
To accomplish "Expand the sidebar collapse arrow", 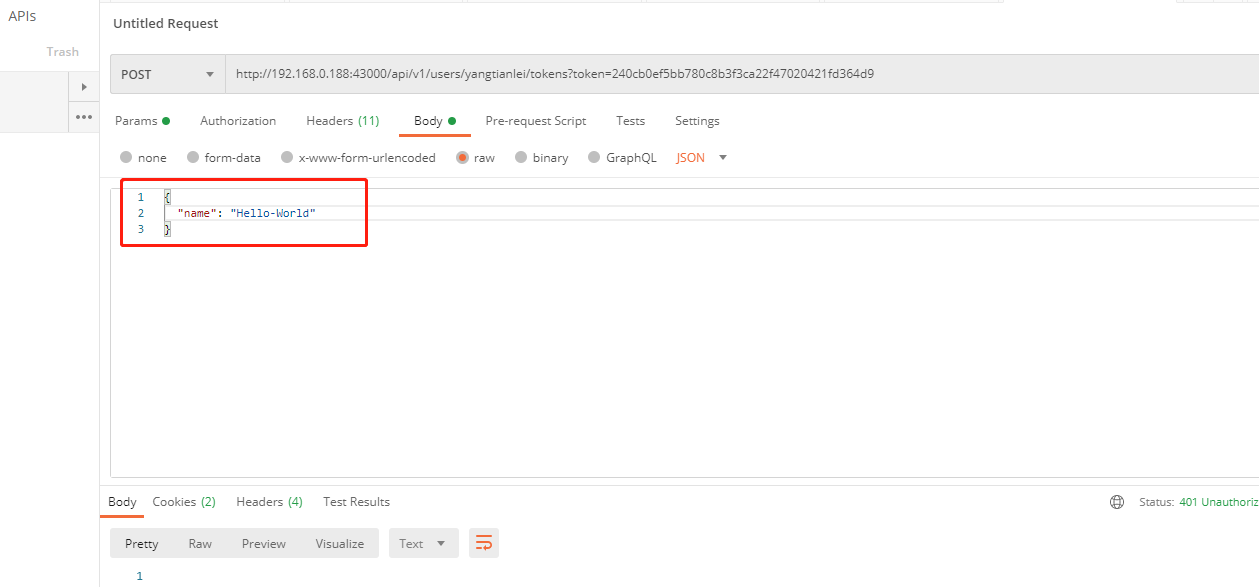I will [x=84, y=87].
